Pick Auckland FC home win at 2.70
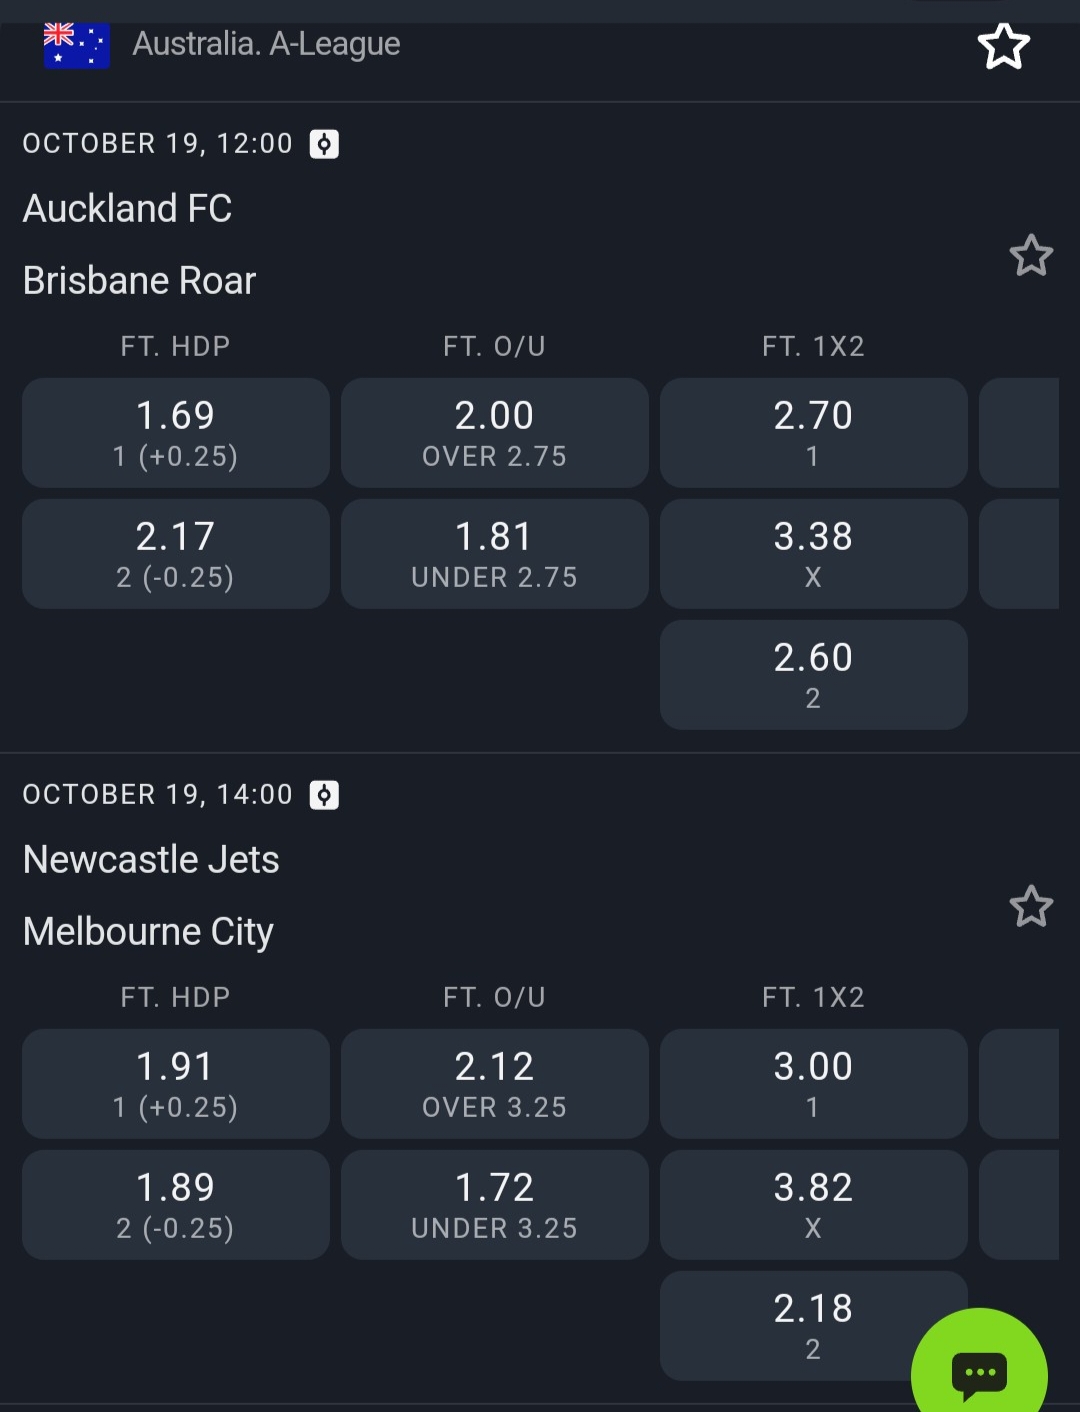 coord(813,433)
